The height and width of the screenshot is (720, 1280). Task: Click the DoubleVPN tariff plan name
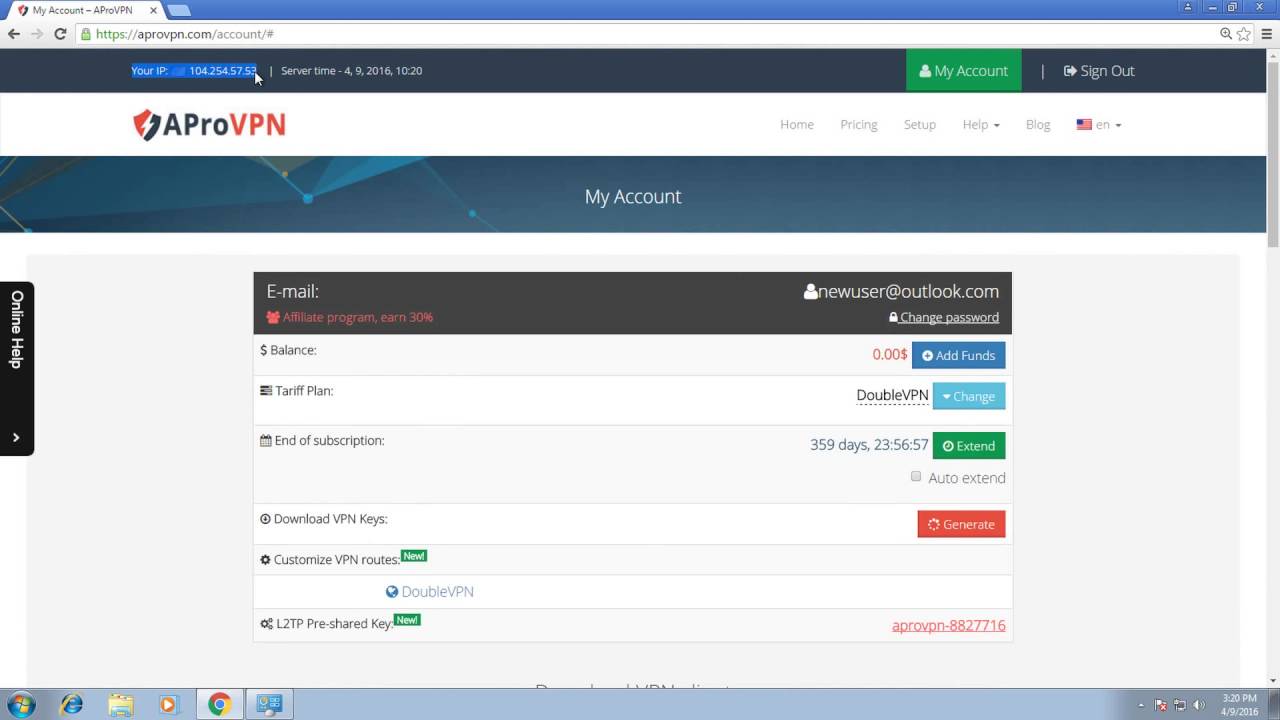(x=892, y=395)
